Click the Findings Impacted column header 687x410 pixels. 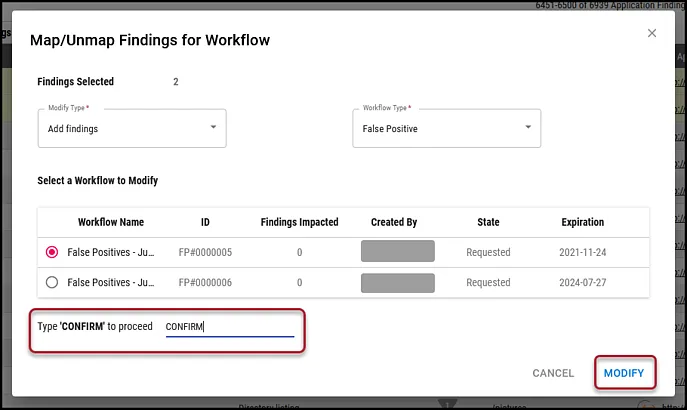pos(299,222)
